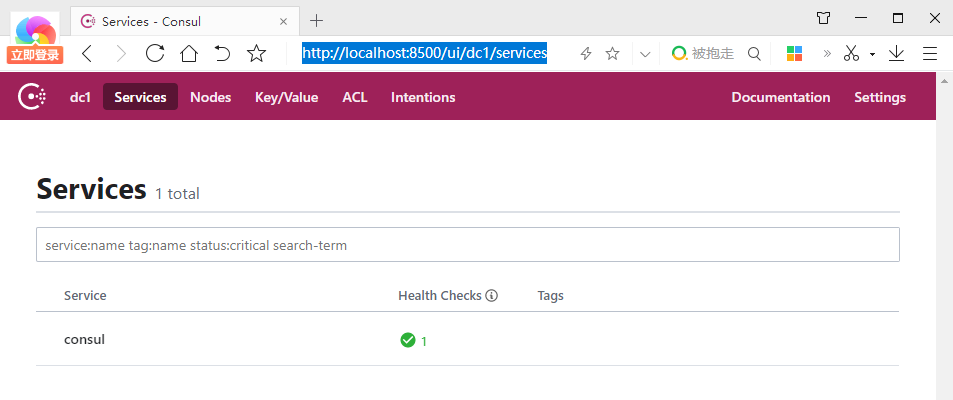
Task: Click the Health Checks column header
Action: (440, 295)
